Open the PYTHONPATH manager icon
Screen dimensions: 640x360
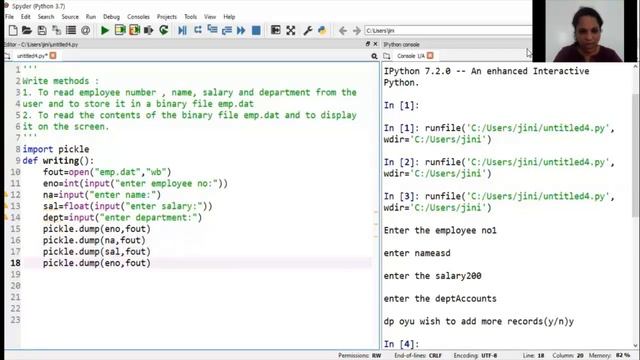(x=322, y=30)
